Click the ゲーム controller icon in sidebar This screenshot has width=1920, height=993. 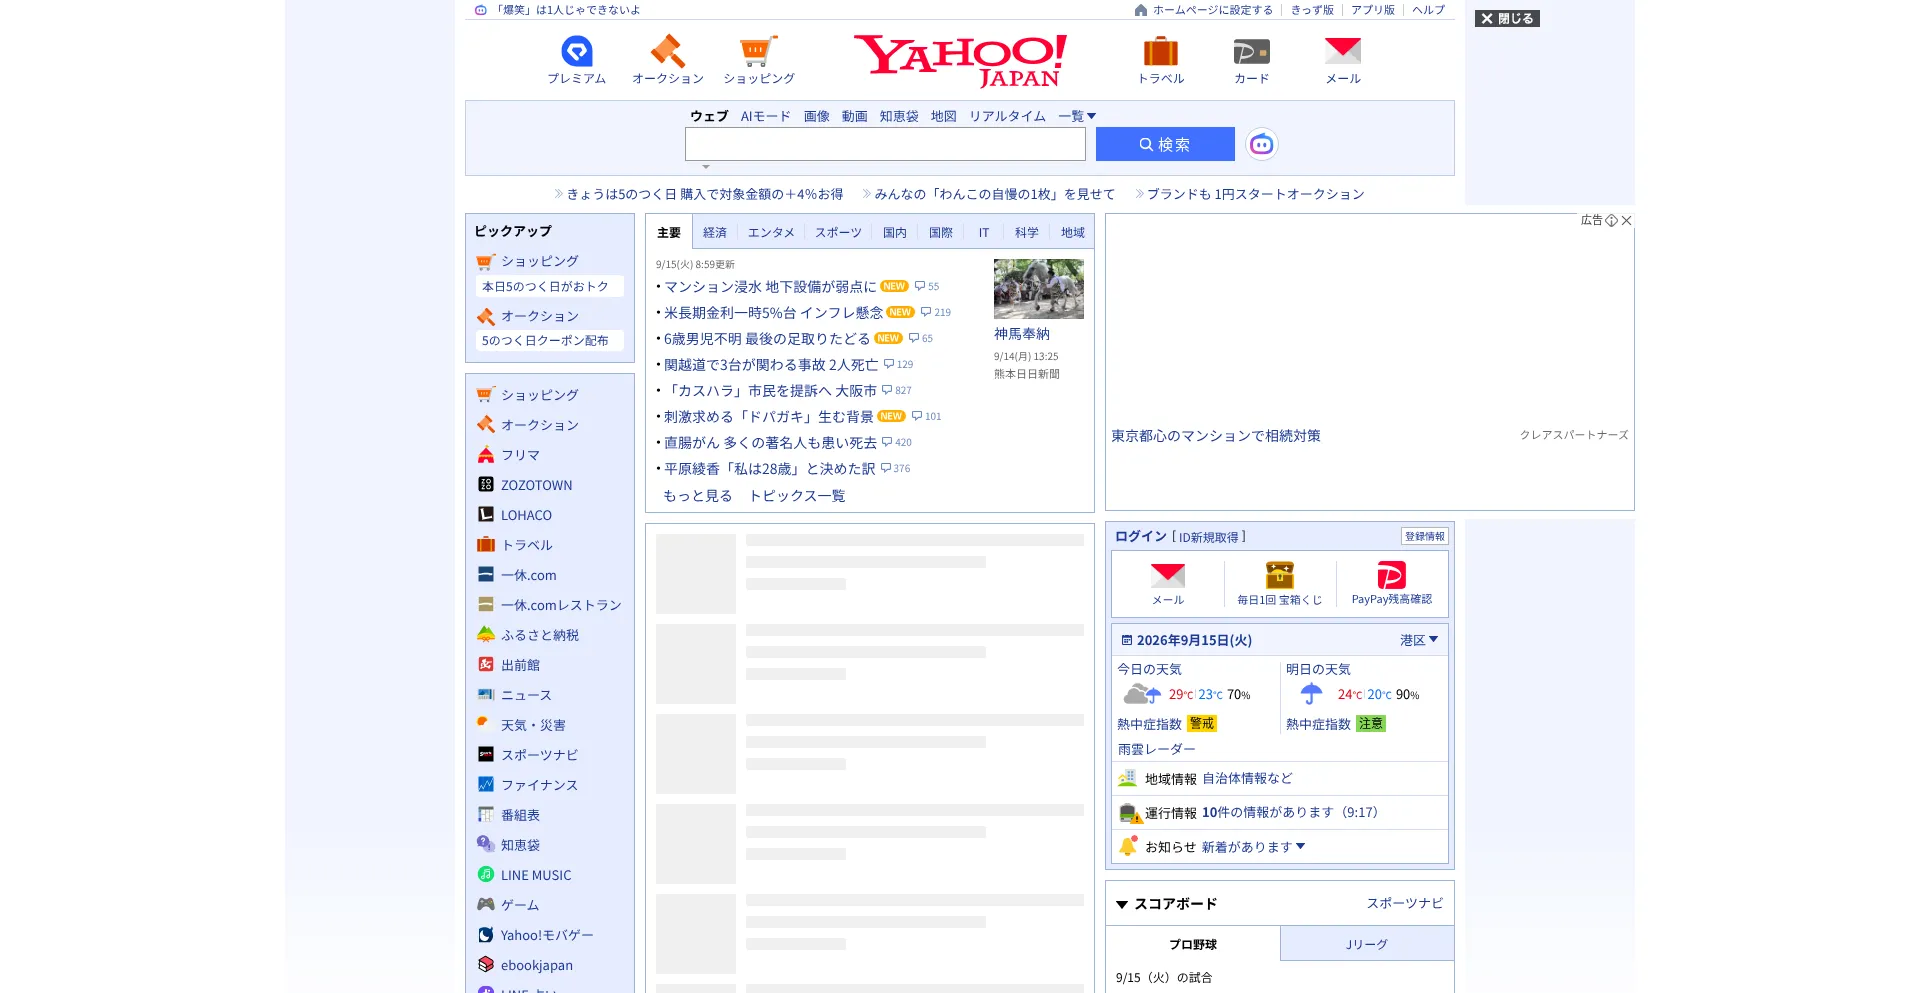point(486,905)
